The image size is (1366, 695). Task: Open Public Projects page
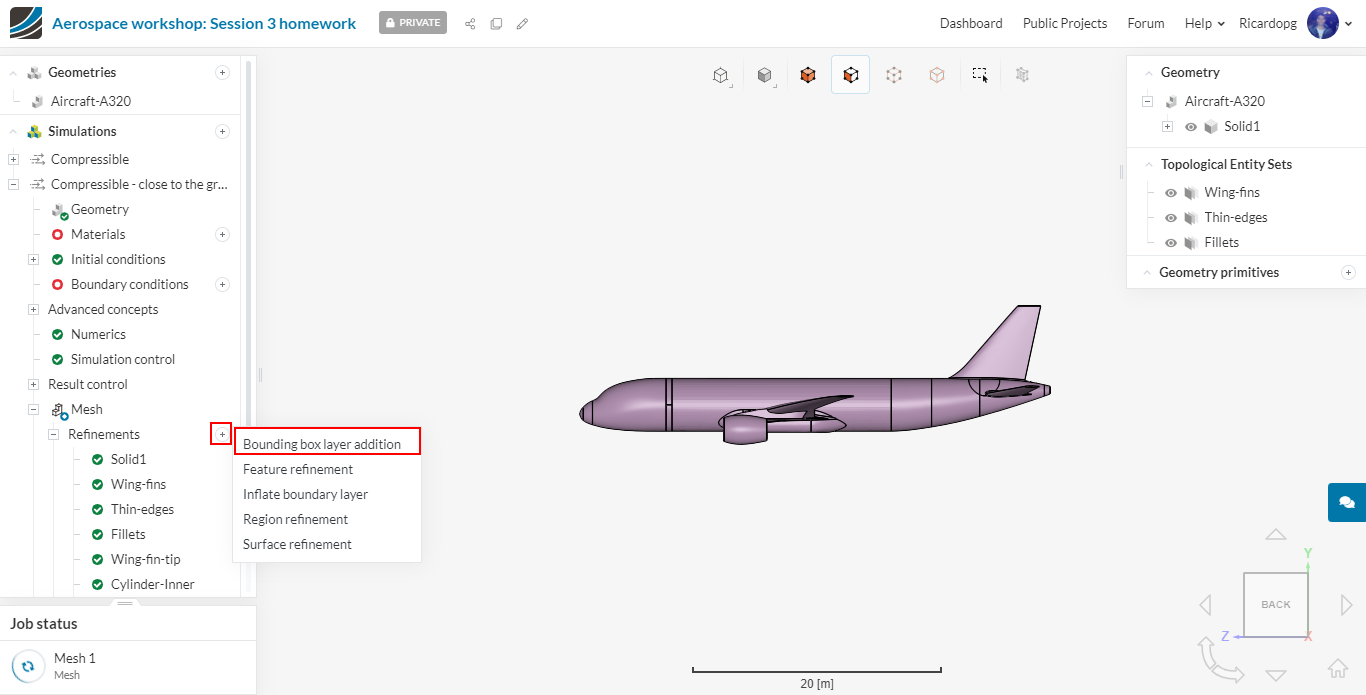click(1065, 23)
